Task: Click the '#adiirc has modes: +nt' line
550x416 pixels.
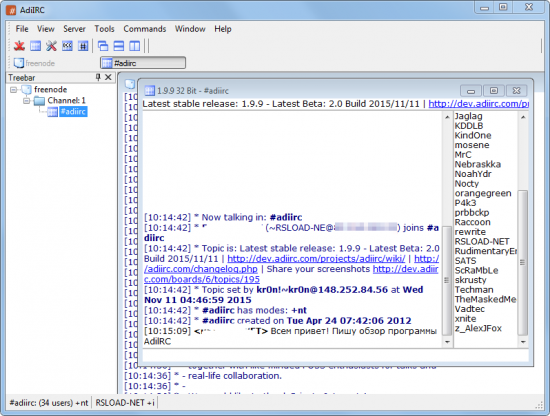Action: [225, 310]
